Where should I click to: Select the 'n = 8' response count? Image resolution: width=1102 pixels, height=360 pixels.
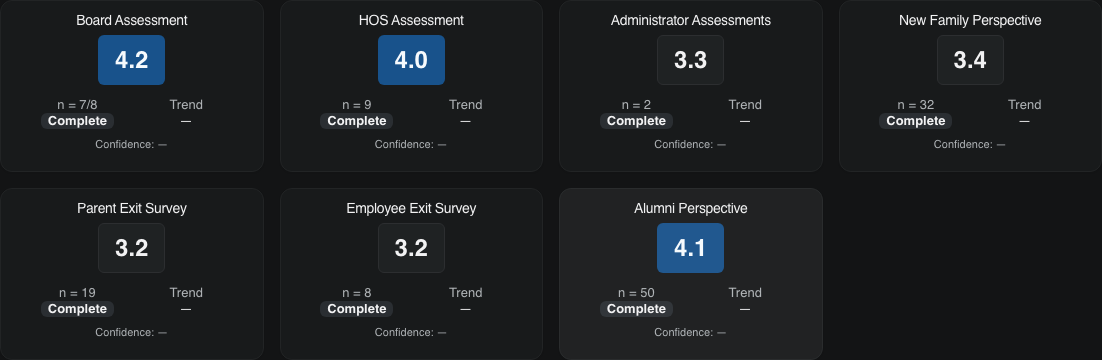point(357,292)
